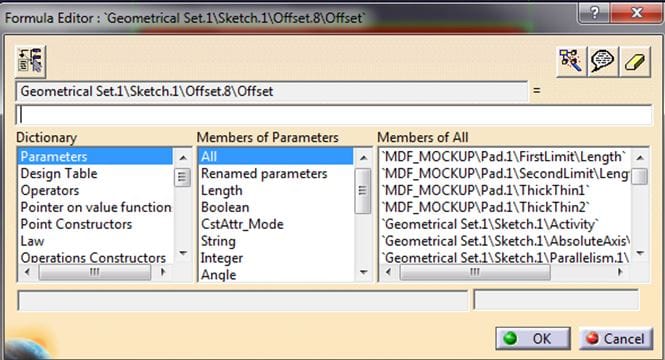This screenshot has height=360, width=665.
Task: Close the Formula Editor window
Action: coord(636,13)
